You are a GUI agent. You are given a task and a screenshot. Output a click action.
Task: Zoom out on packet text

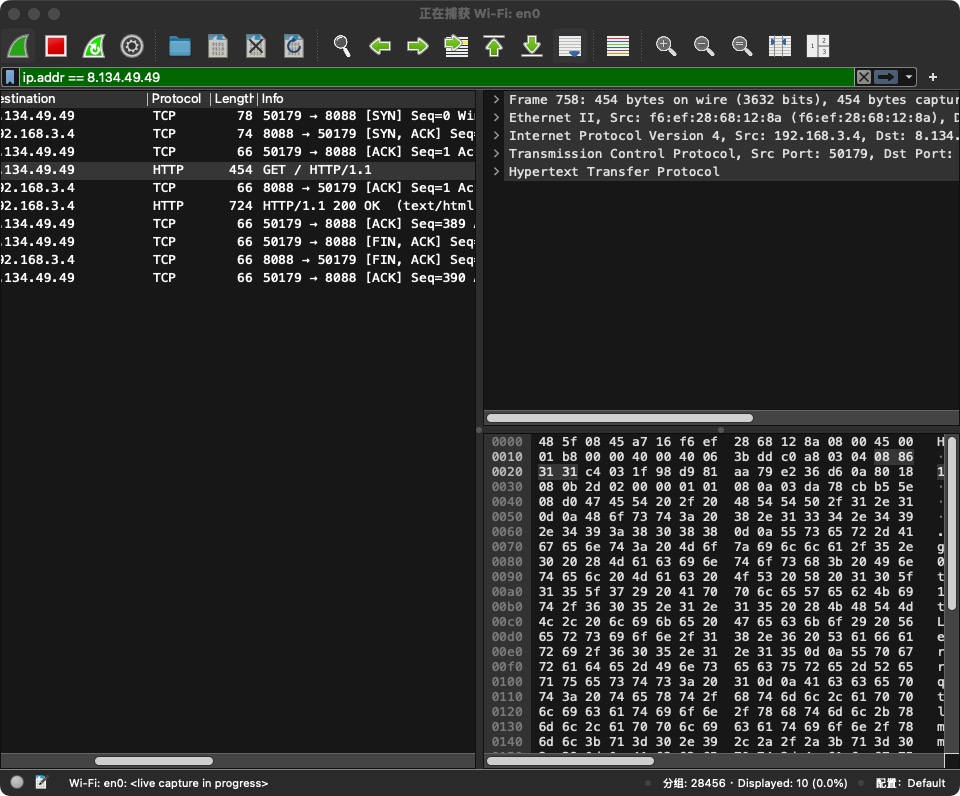click(703, 46)
